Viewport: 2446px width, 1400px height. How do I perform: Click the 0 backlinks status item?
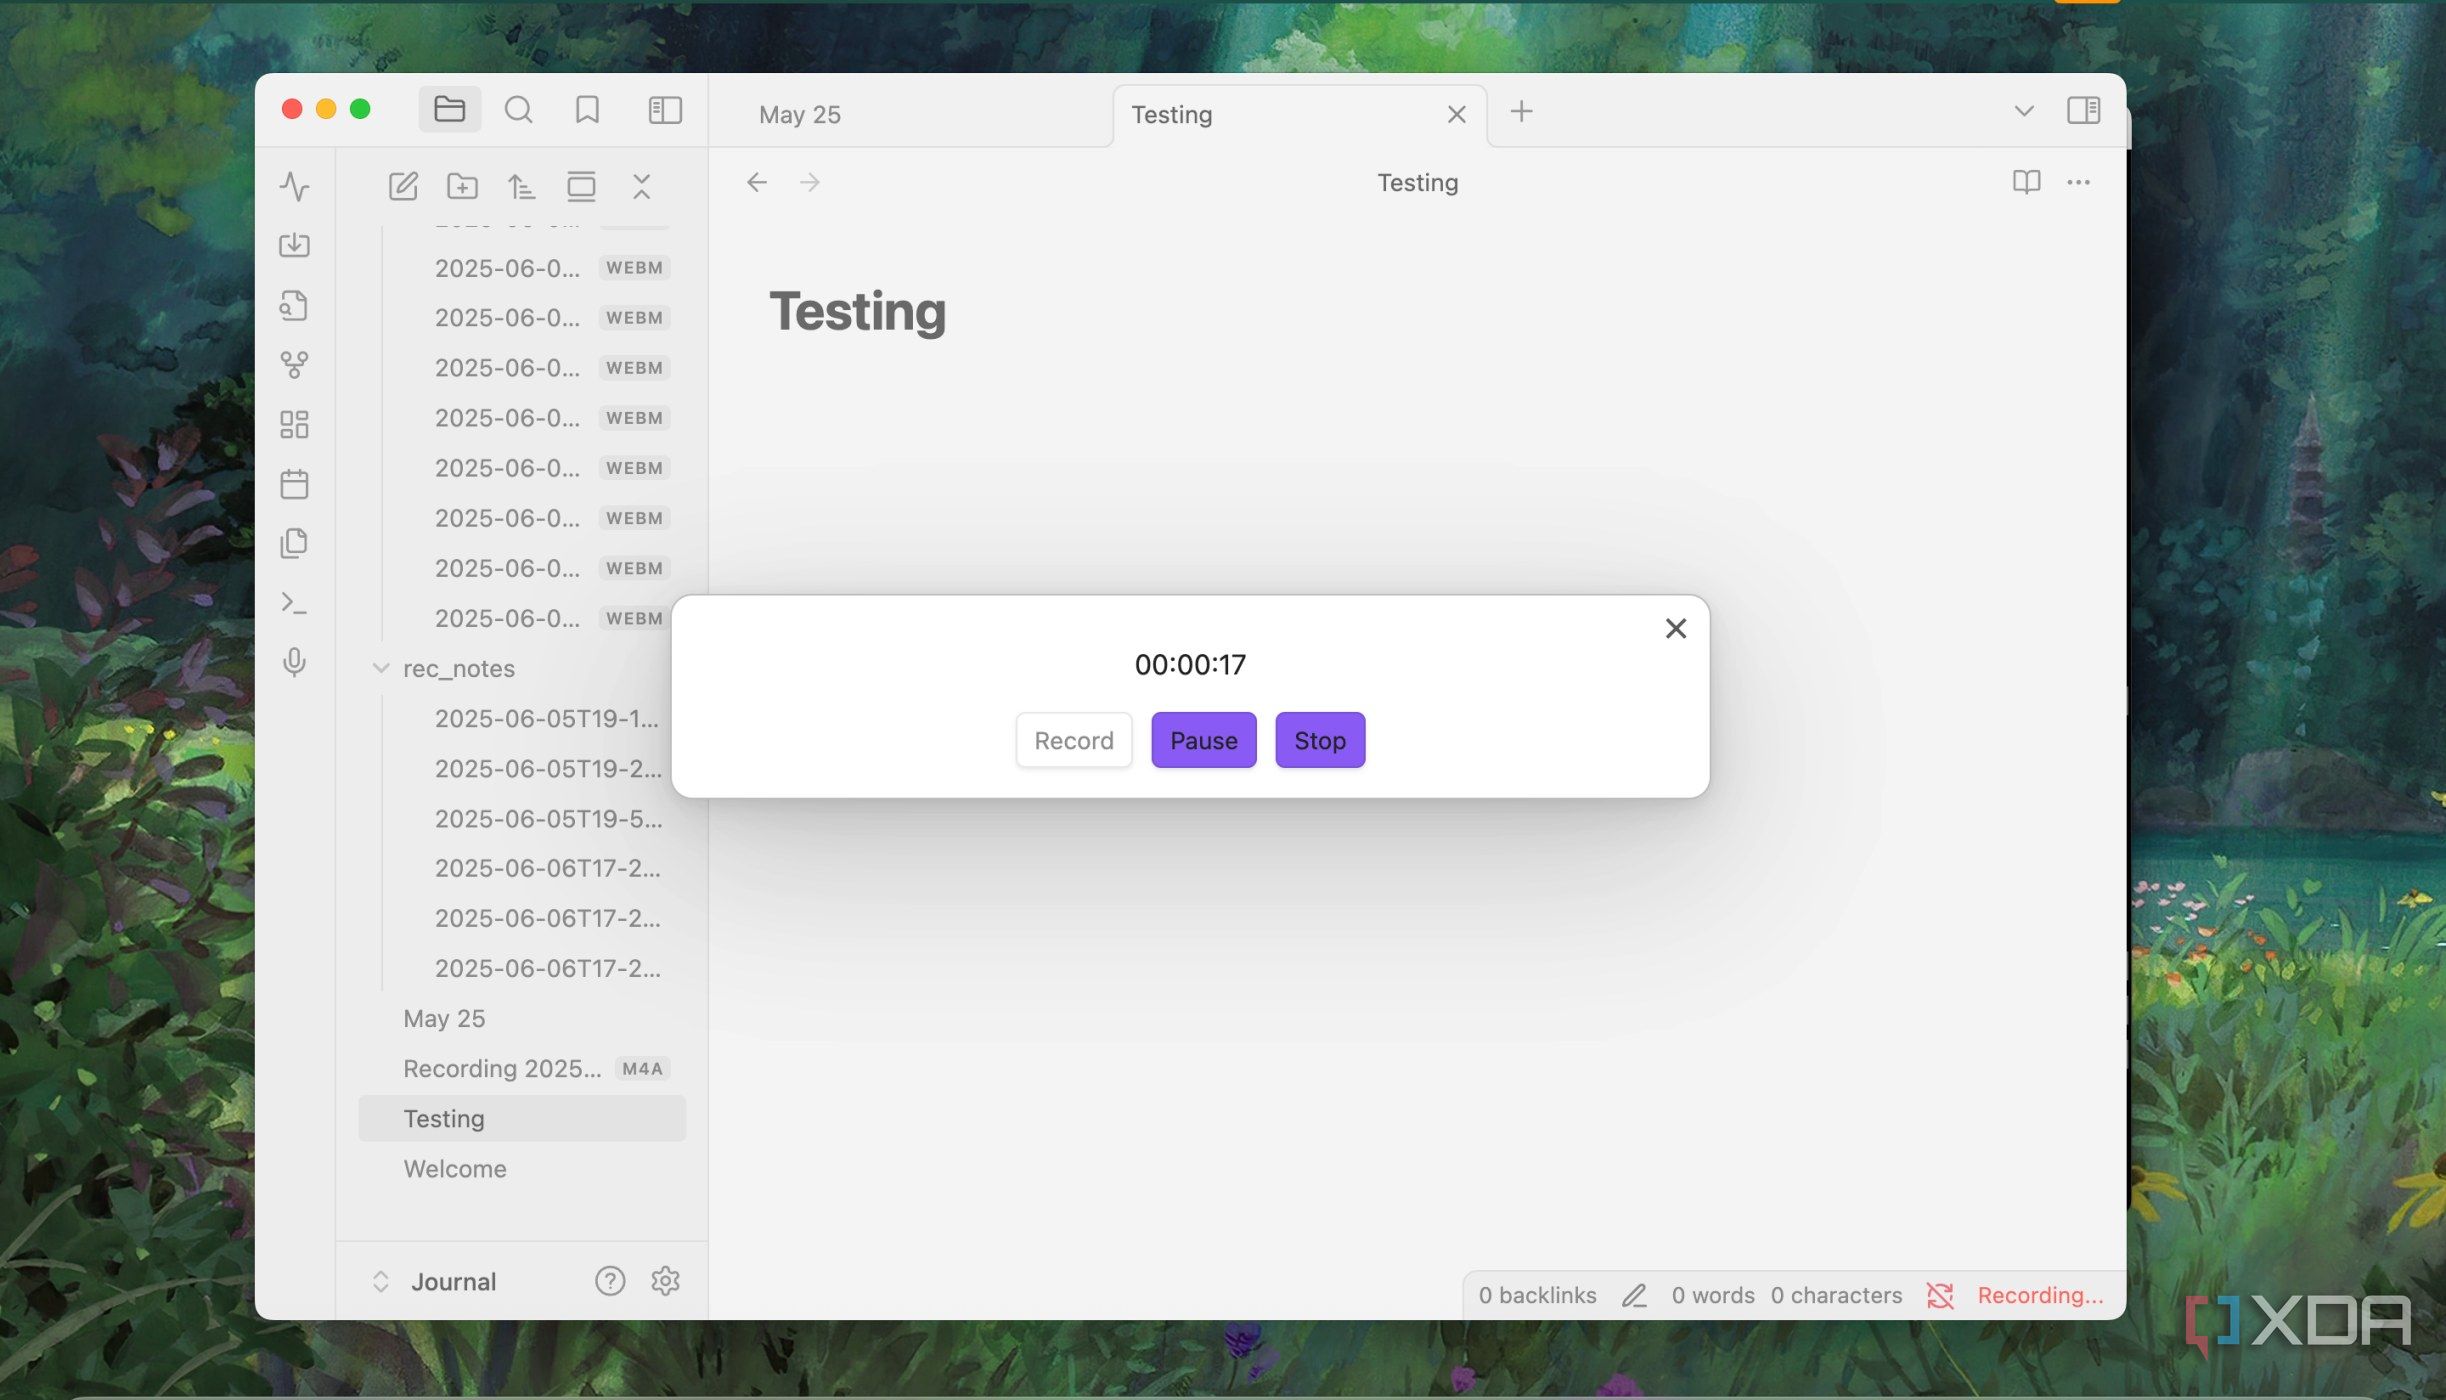1537,1295
